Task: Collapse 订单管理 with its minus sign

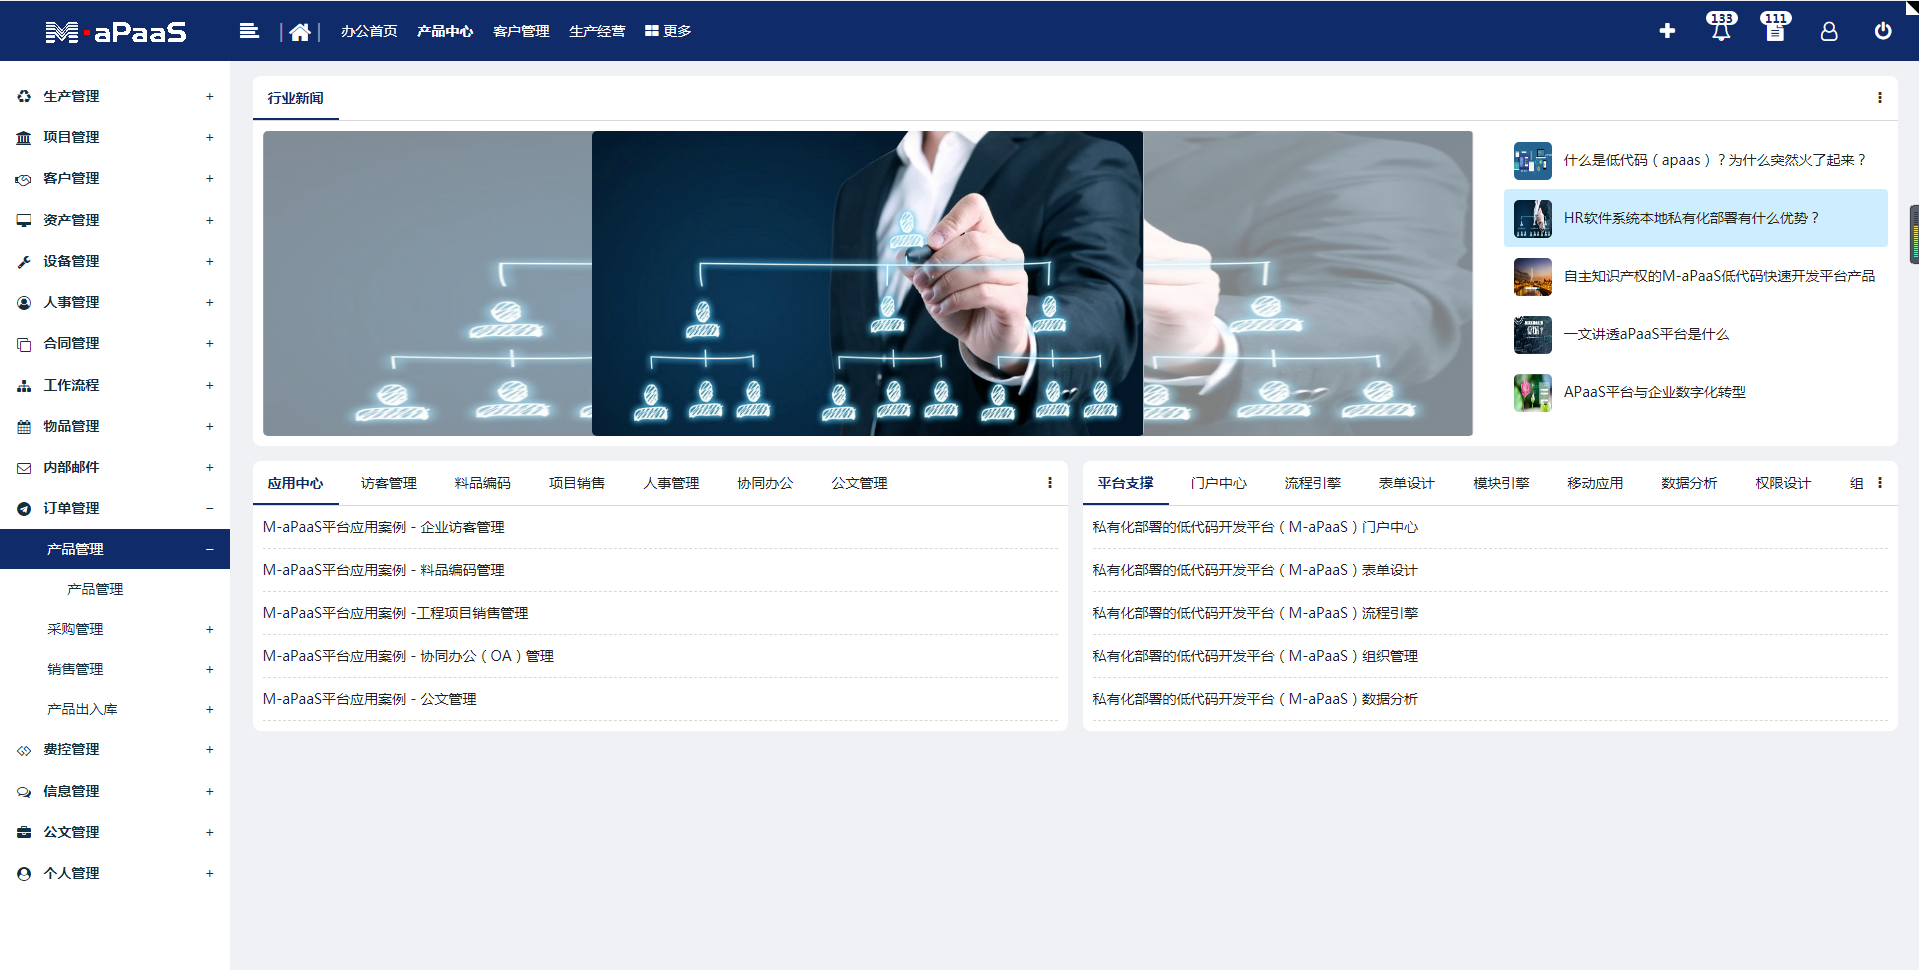Action: [x=209, y=509]
